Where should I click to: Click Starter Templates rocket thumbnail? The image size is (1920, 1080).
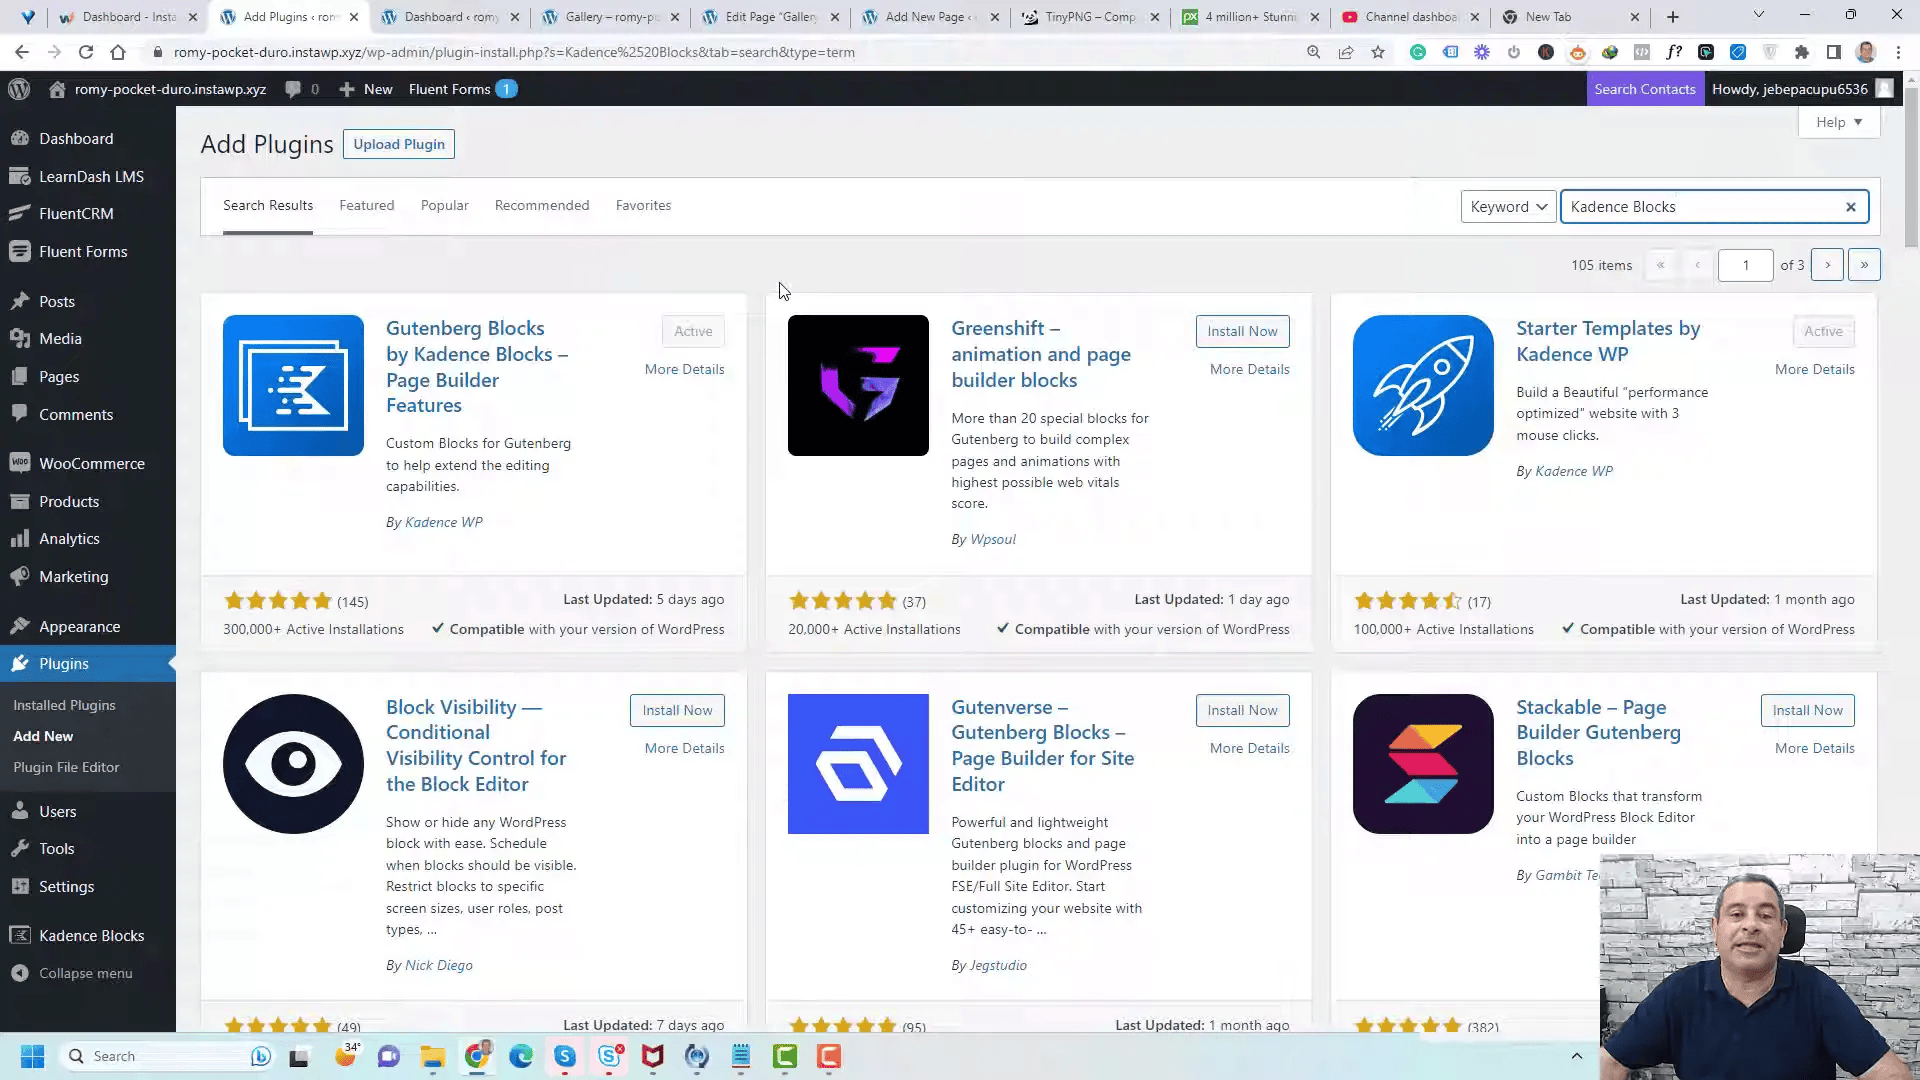pos(1423,385)
